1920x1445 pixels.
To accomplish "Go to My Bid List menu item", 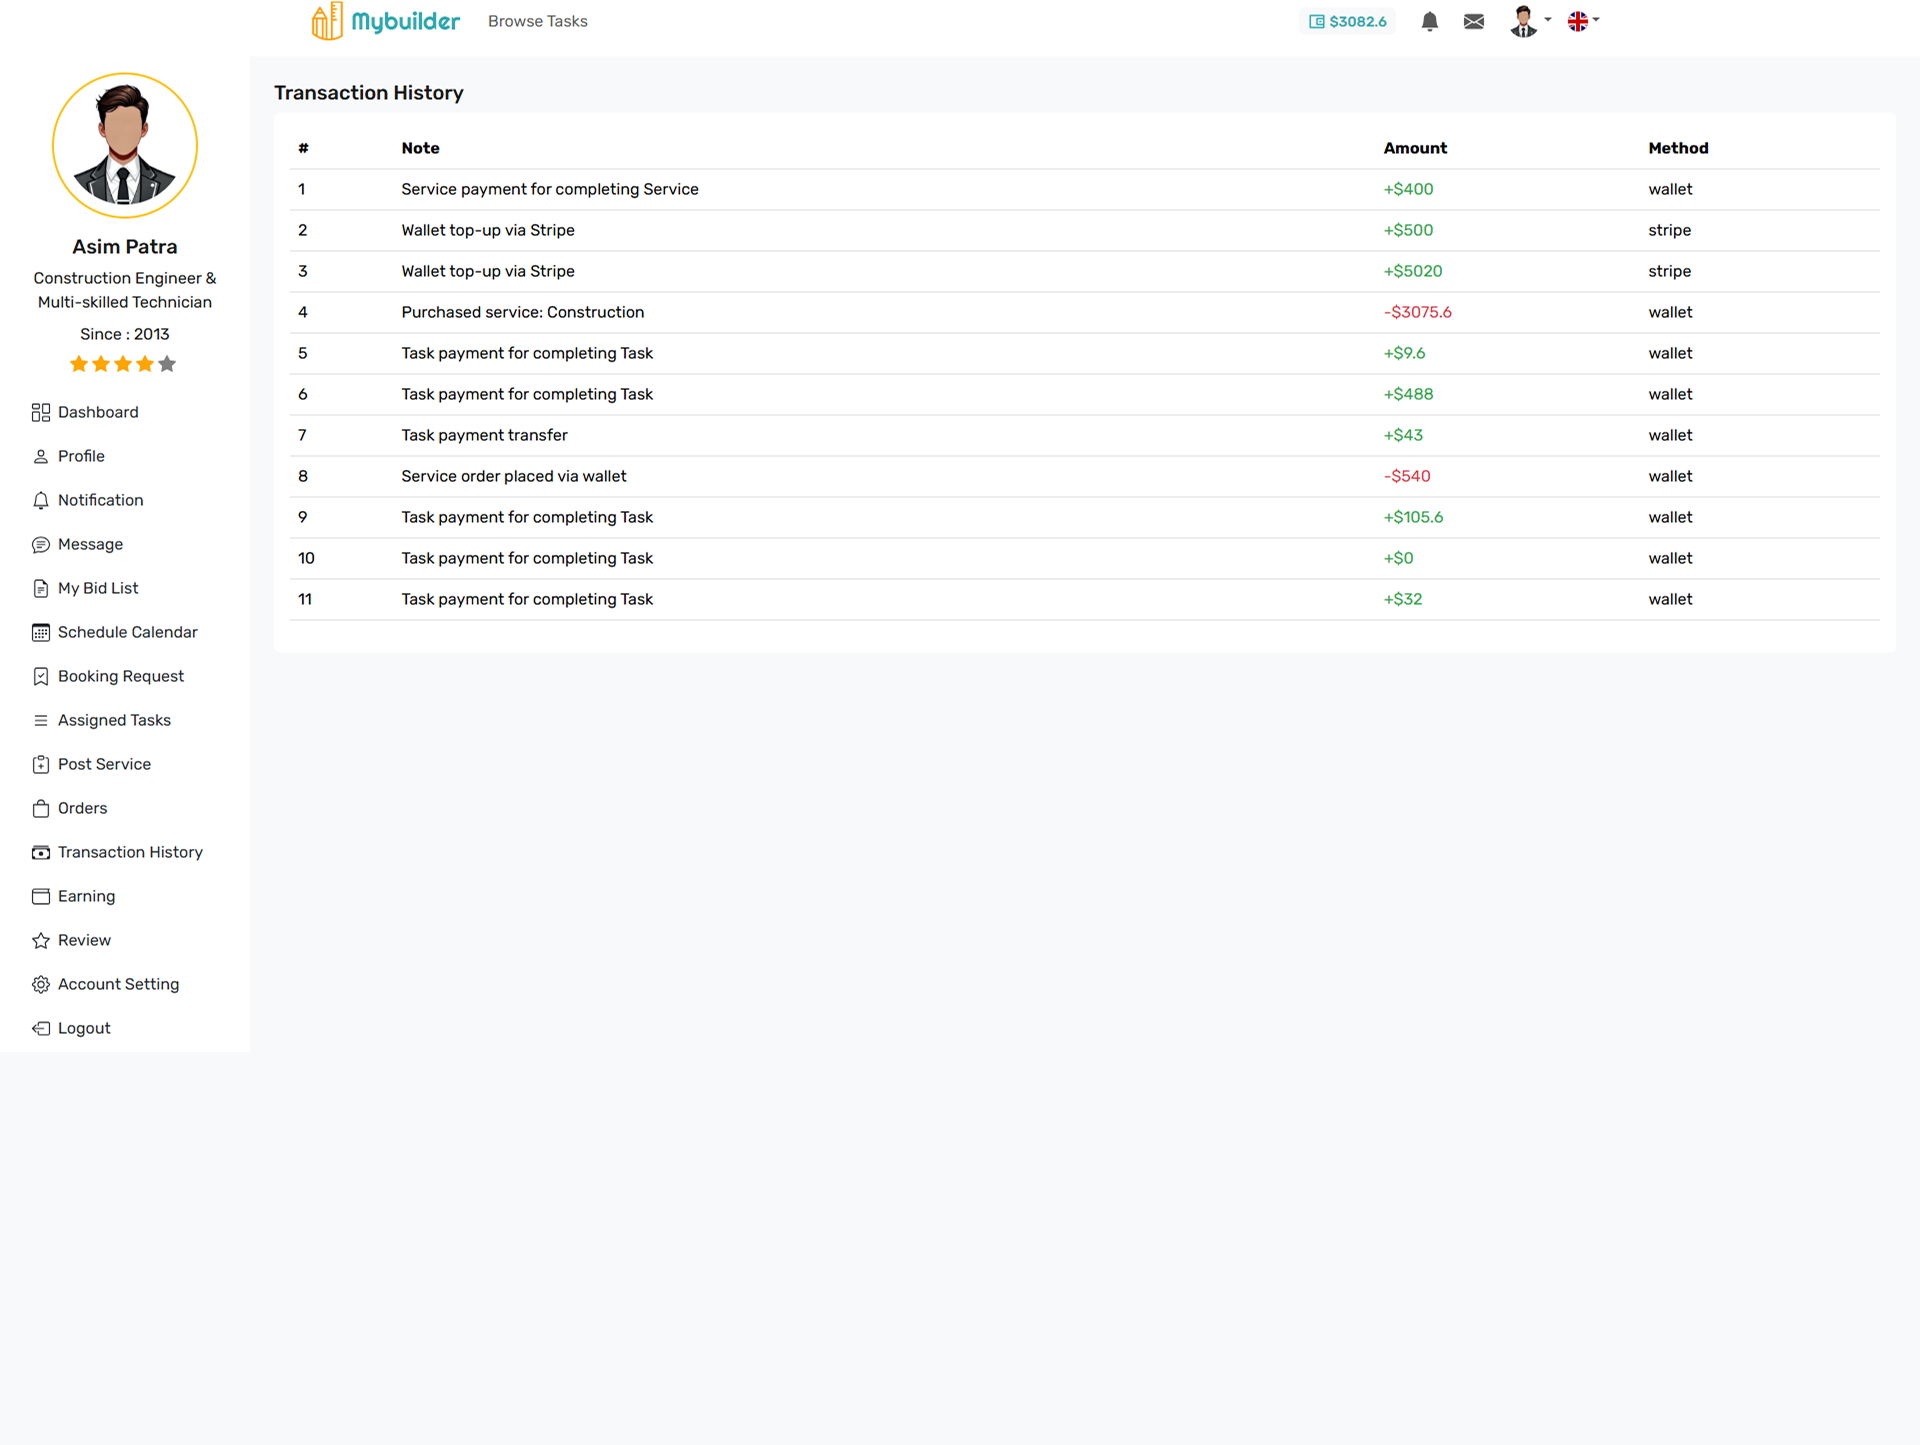I will (x=98, y=588).
